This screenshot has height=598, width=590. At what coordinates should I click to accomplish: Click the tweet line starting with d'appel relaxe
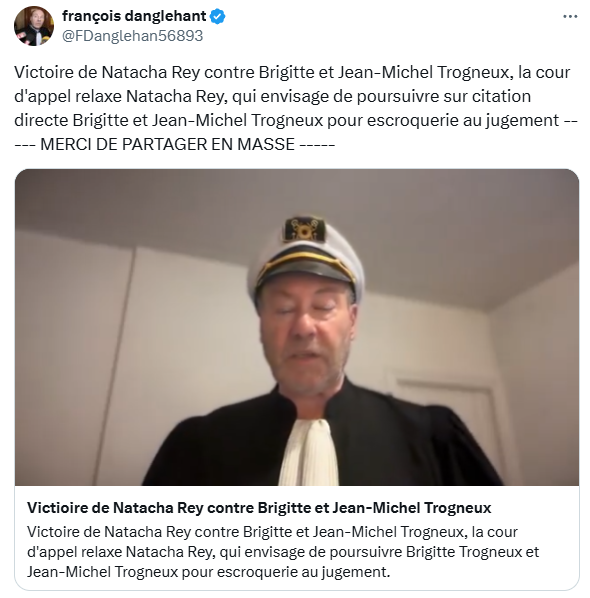coord(272,96)
